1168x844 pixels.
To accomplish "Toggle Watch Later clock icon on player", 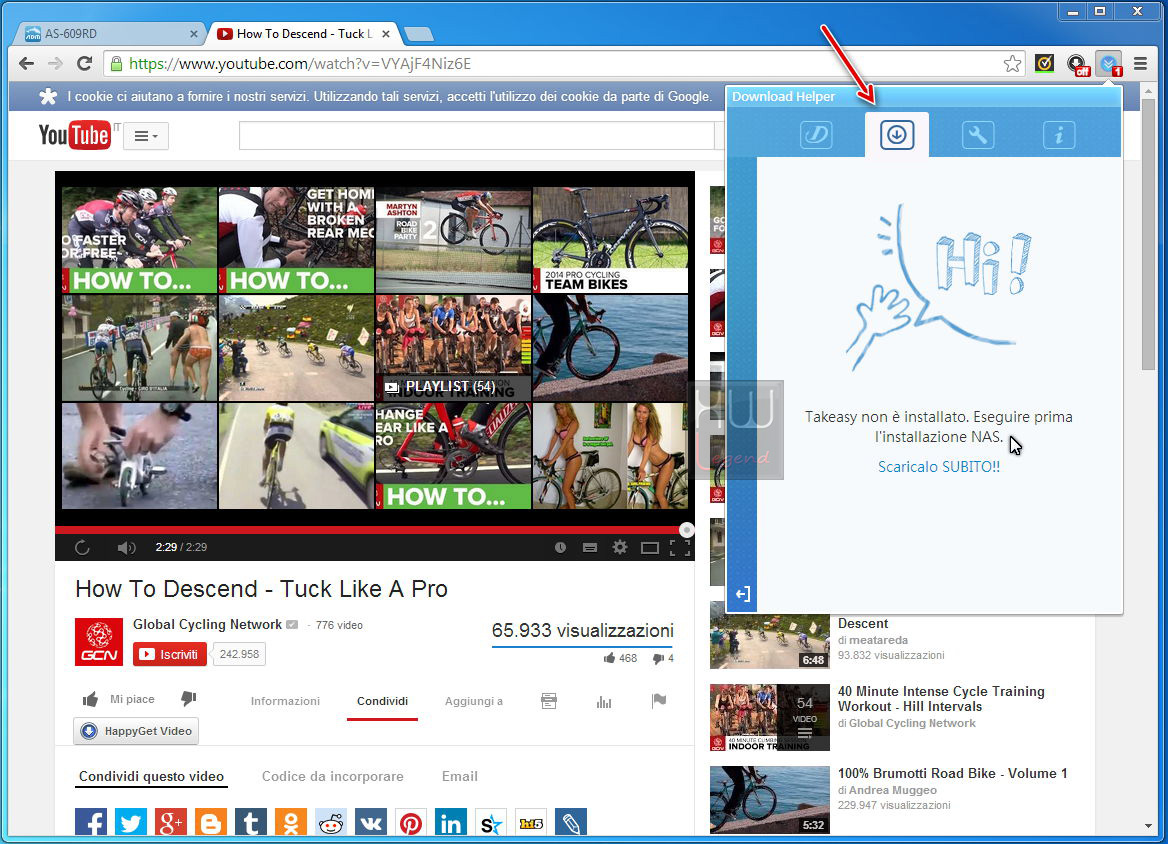I will (560, 548).
